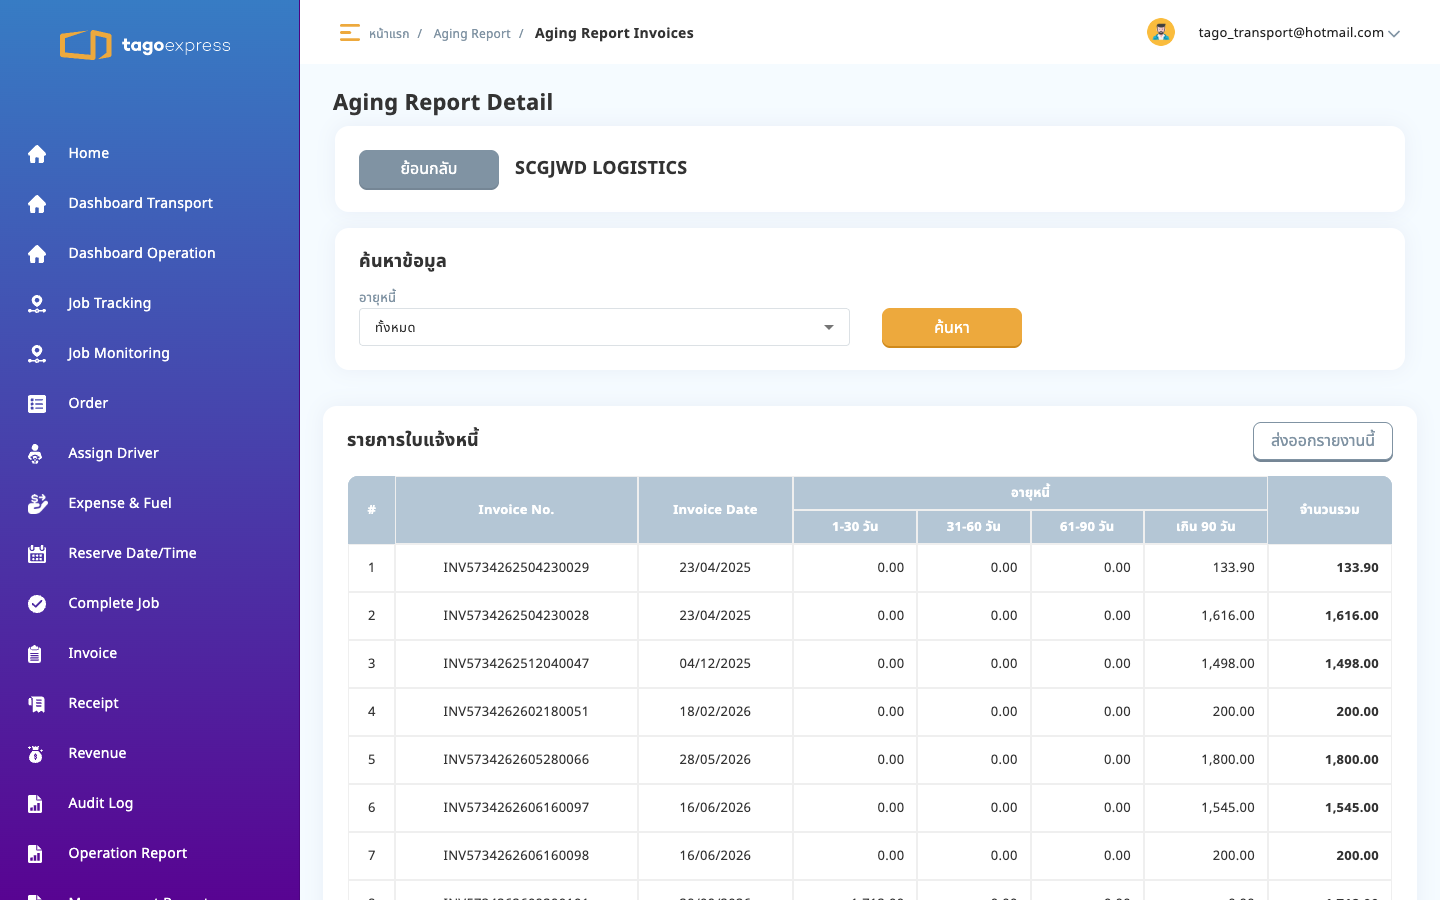Click the SCGJWD LOGISTICS company name
This screenshot has height=900, width=1440.
pos(601,168)
